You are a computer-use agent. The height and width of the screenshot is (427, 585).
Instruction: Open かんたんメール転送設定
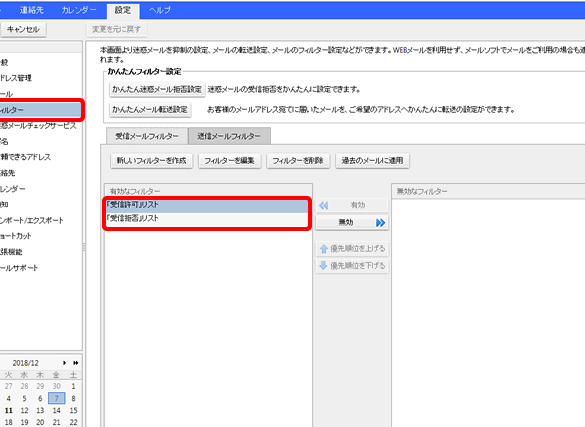pos(150,110)
